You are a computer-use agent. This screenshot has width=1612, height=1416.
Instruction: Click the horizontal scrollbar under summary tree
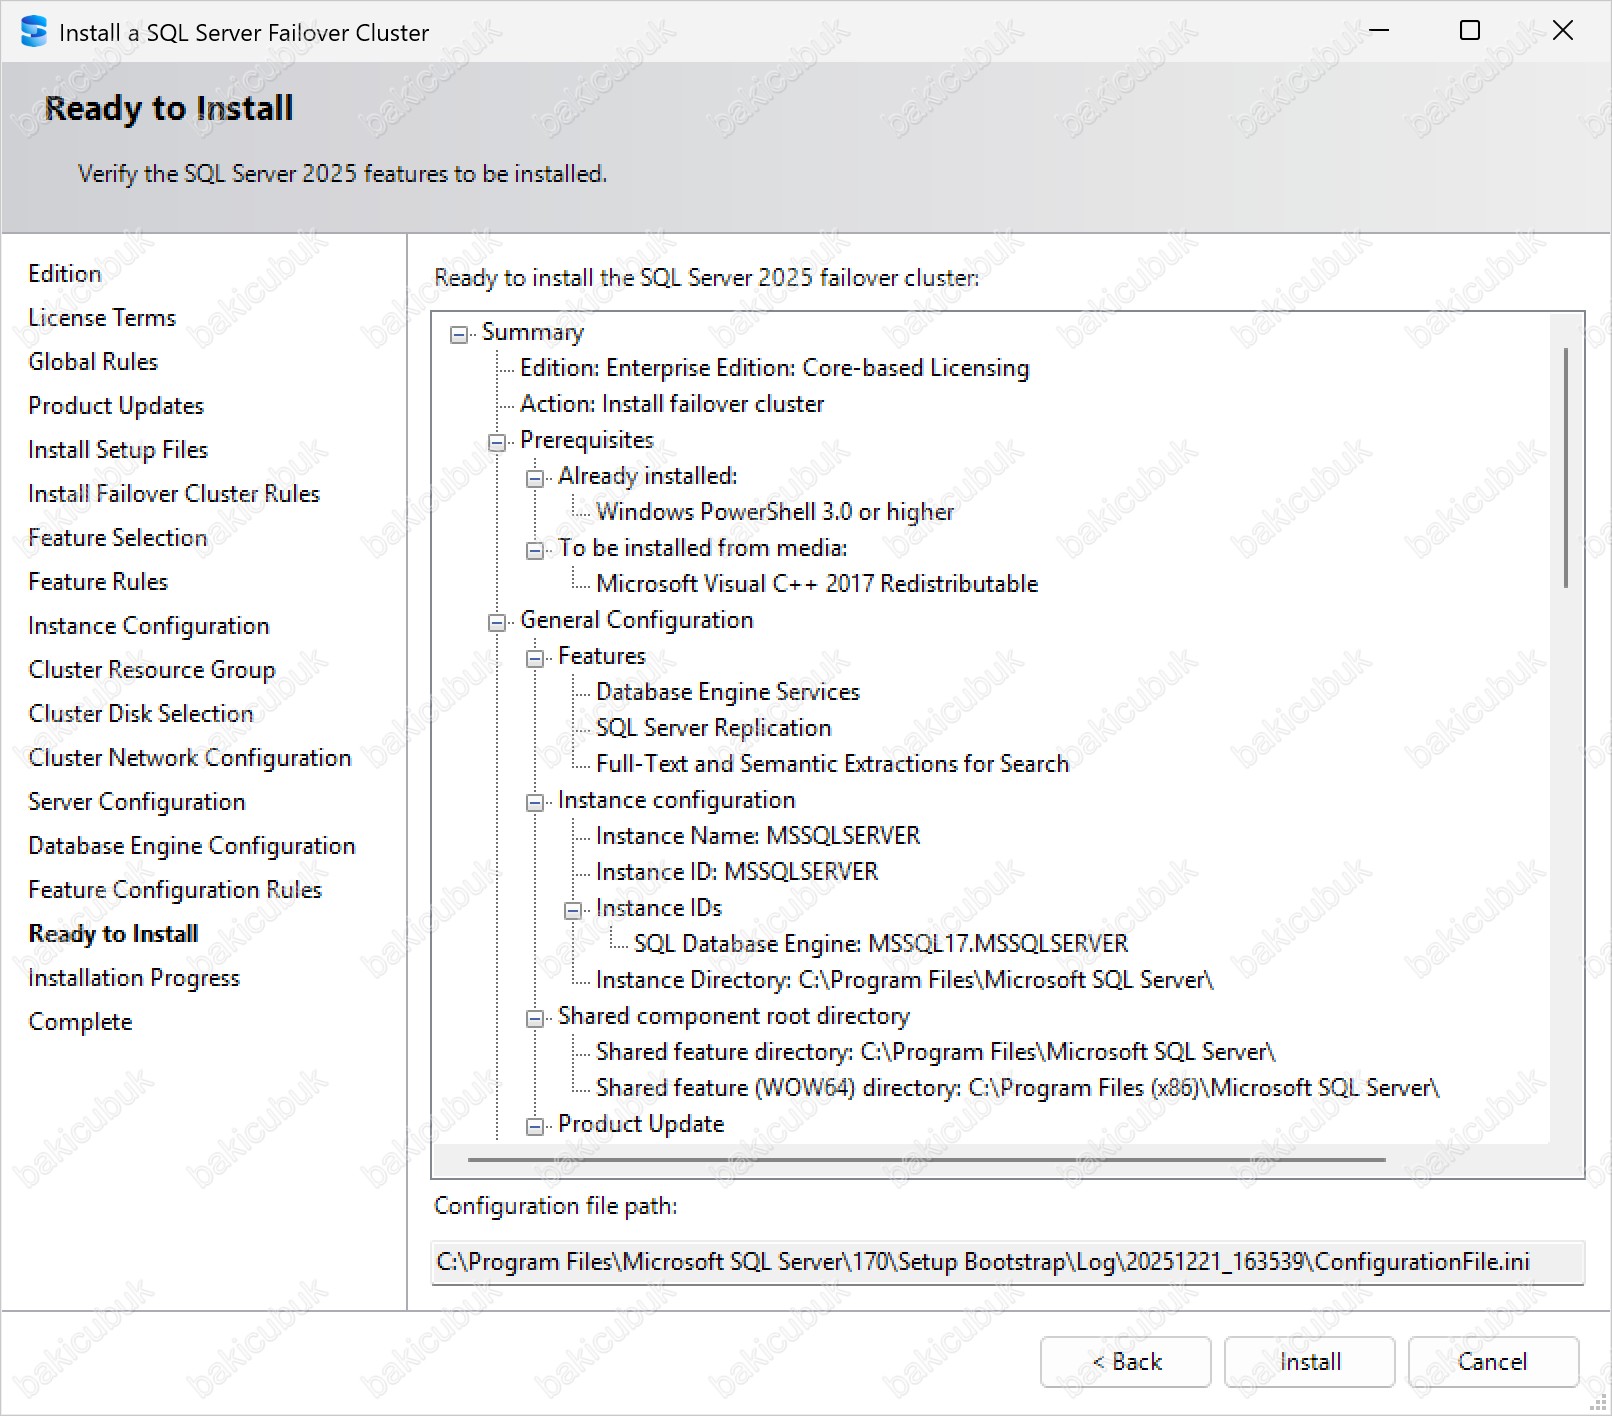(x=925, y=1160)
